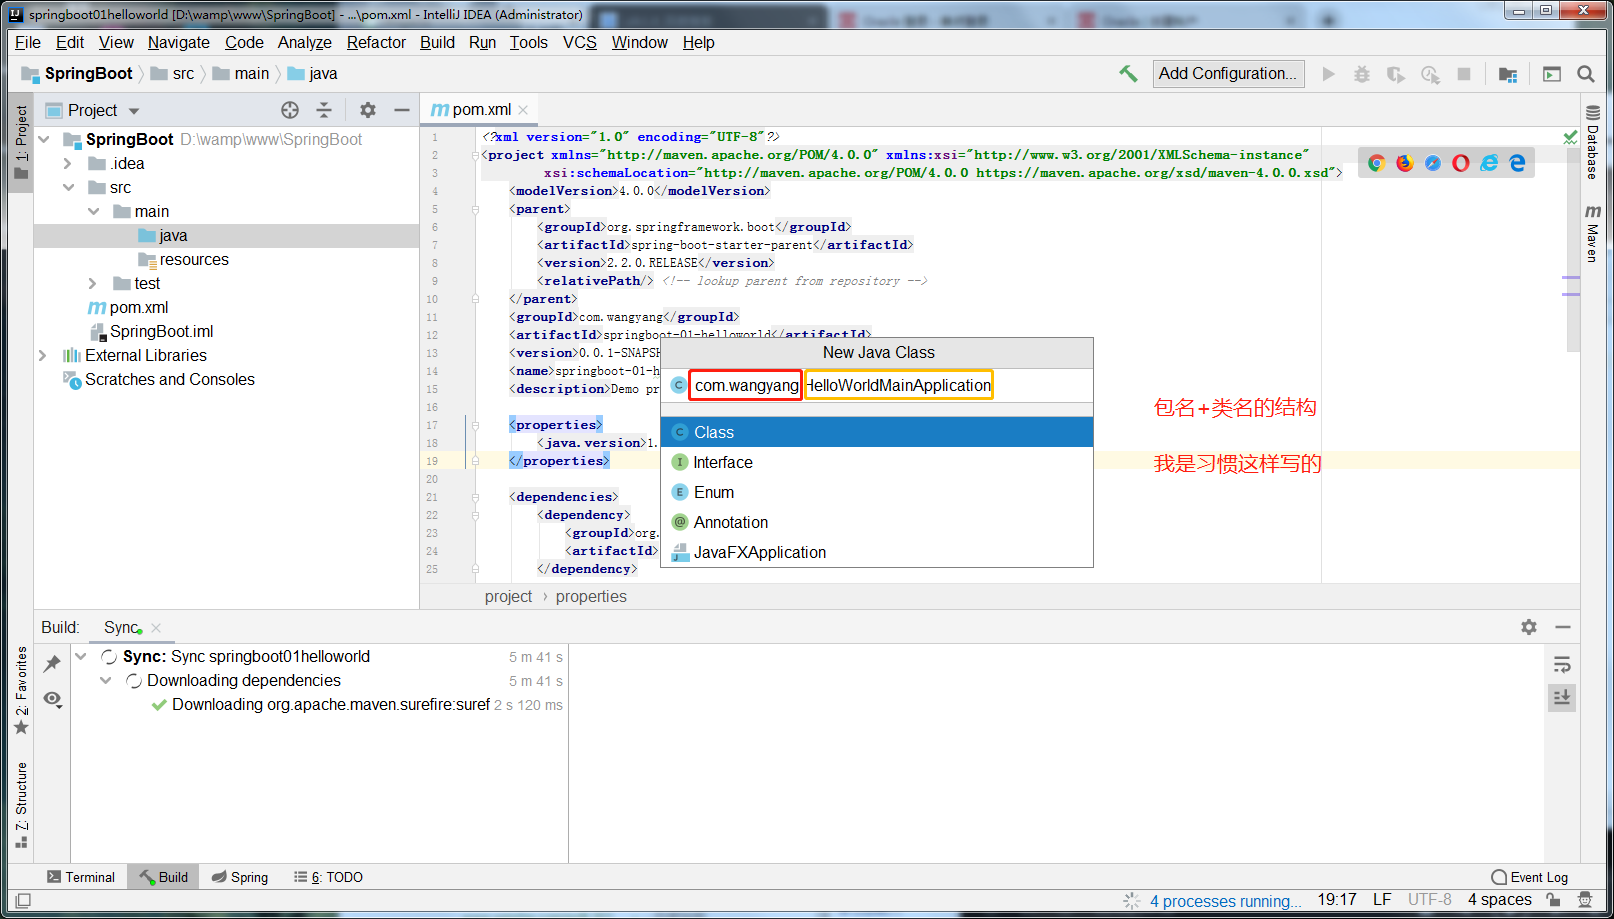Click the Stop square icon in toolbar

pyautogui.click(x=1464, y=74)
